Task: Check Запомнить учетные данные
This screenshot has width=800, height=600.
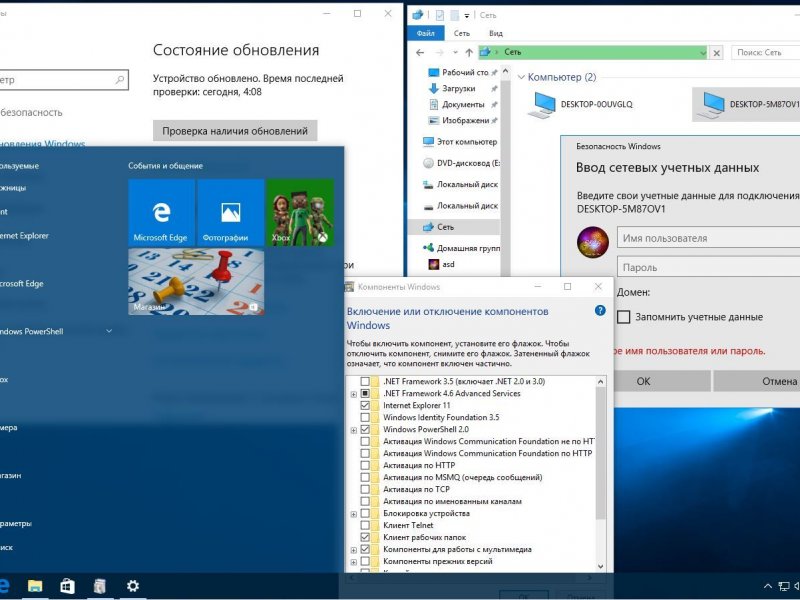Action: pyautogui.click(x=623, y=317)
